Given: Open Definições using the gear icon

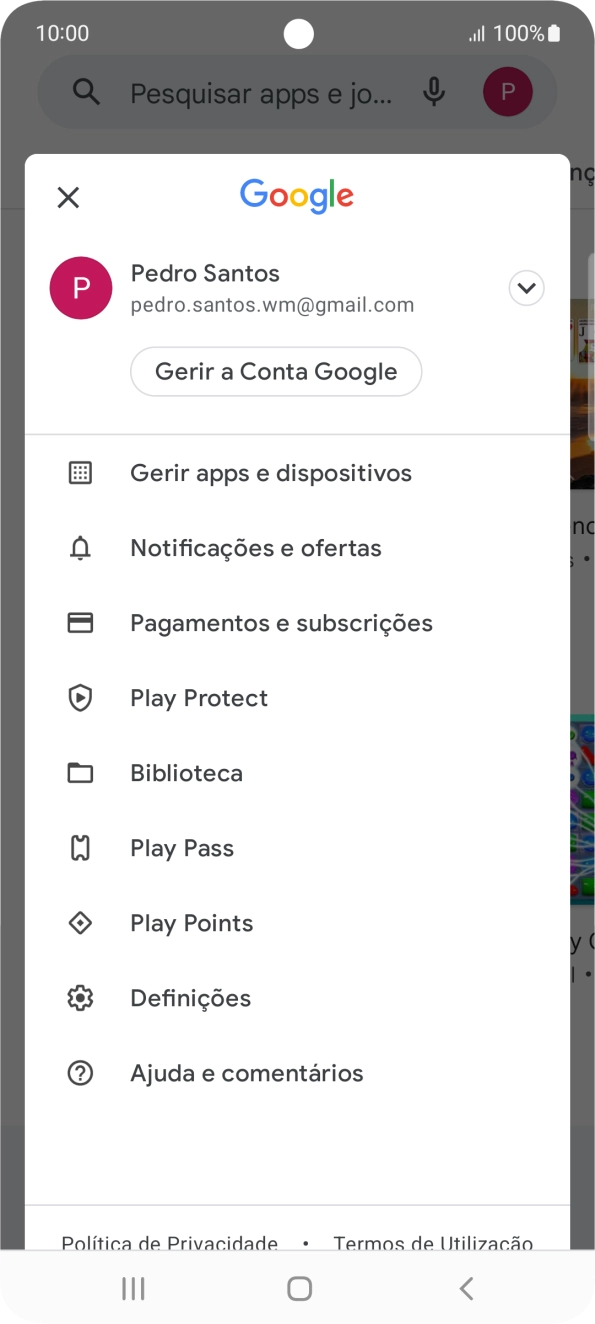Looking at the screenshot, I should [x=80, y=997].
